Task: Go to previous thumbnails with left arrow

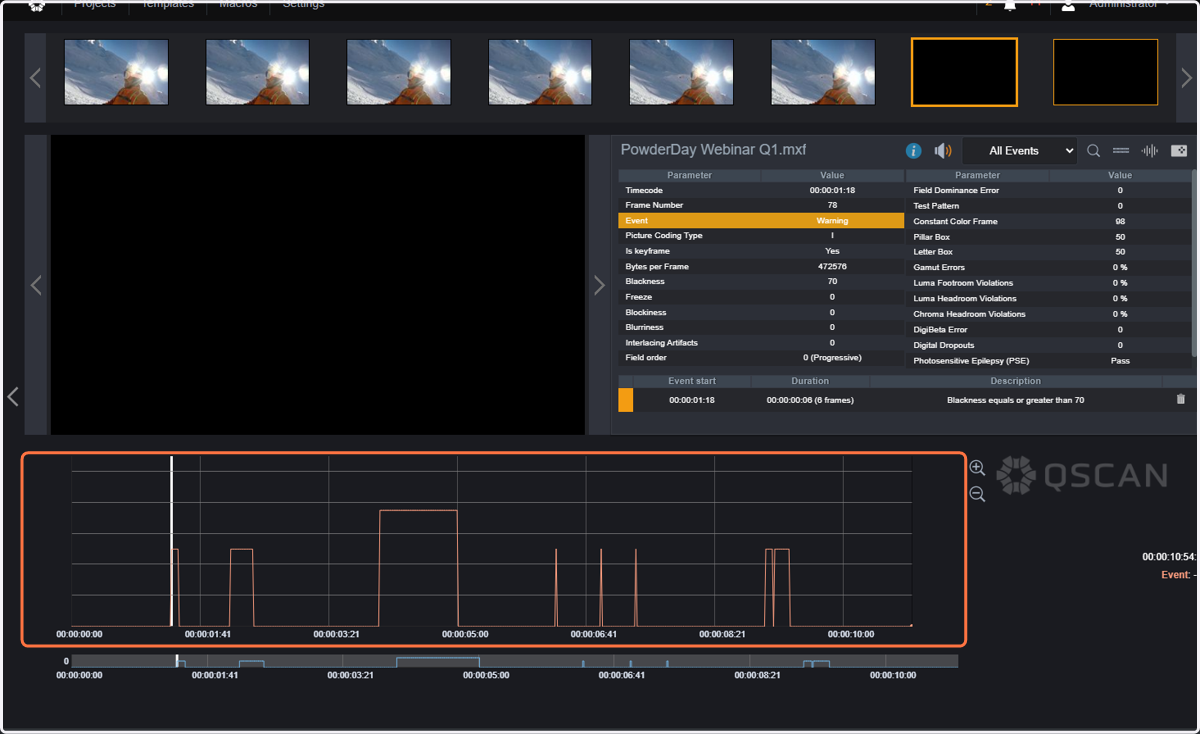Action: click(35, 78)
